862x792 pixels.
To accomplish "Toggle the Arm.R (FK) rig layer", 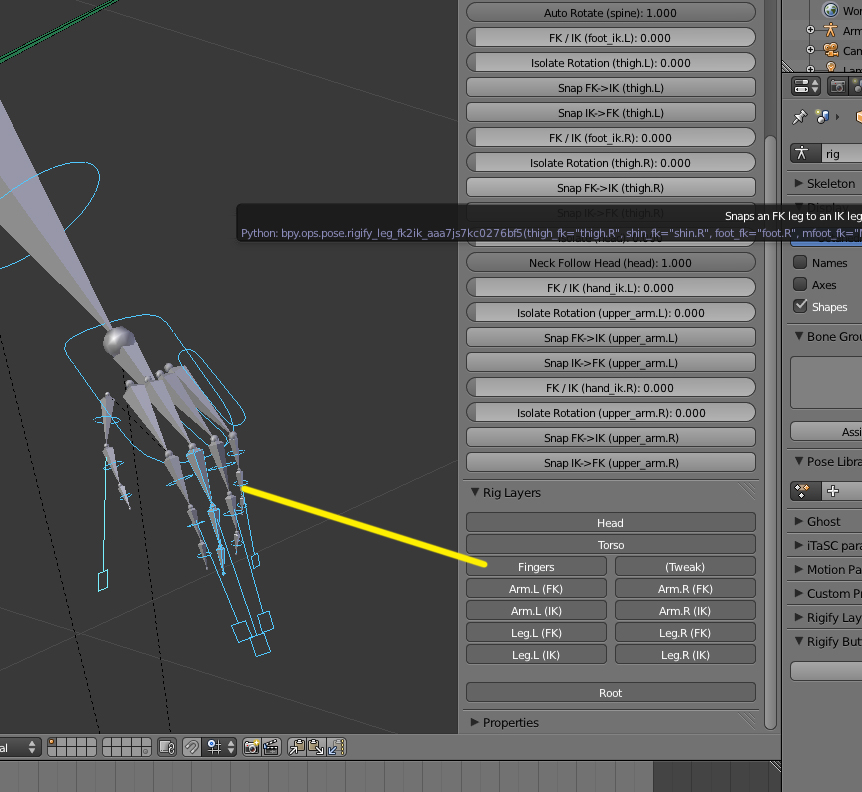I will tap(685, 588).
